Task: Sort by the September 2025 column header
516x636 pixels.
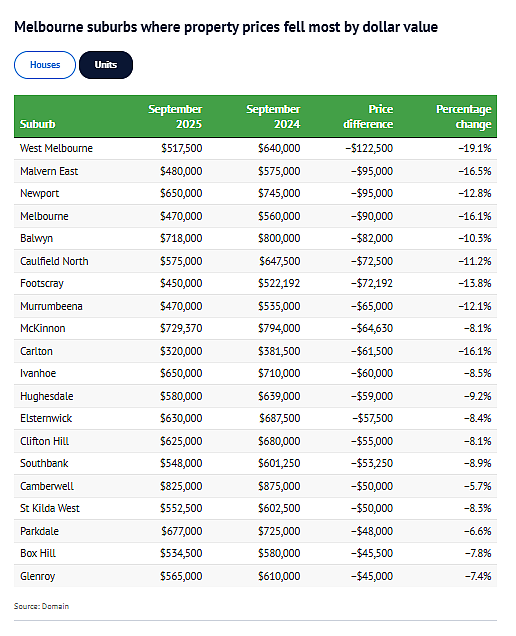Action: (175, 116)
